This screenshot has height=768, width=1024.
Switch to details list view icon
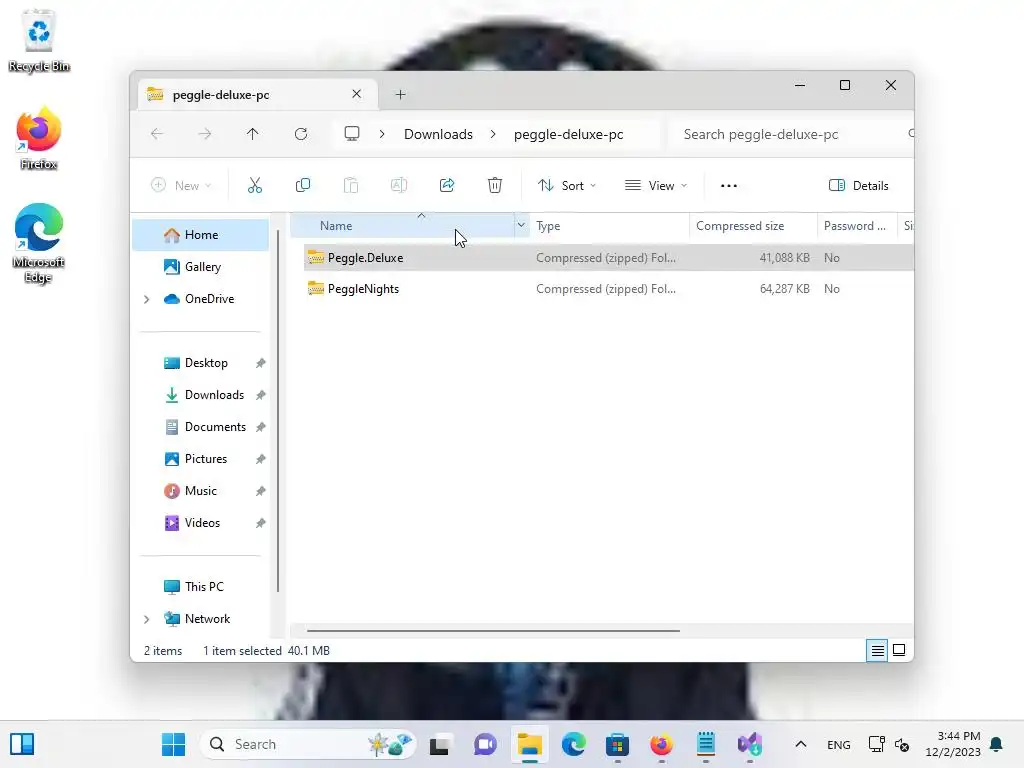coord(877,650)
